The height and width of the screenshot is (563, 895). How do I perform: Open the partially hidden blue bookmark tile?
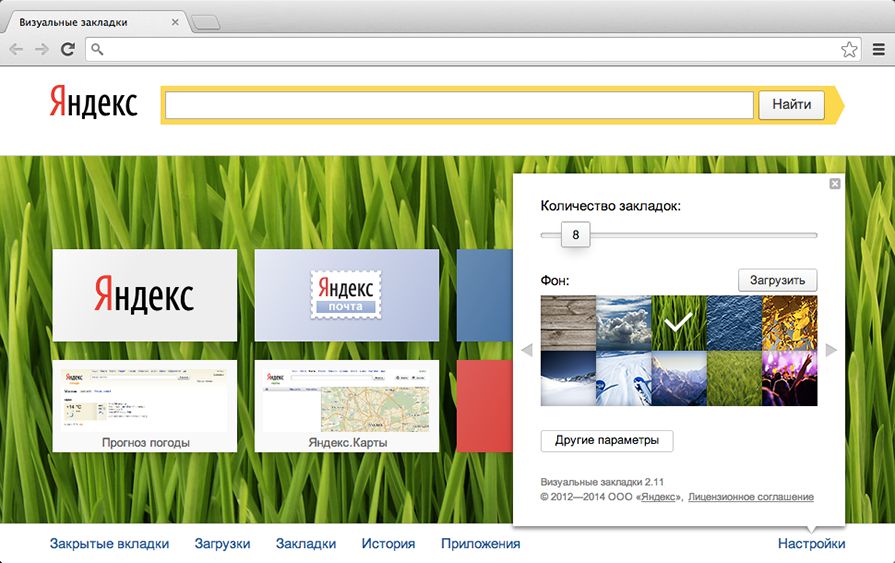485,295
